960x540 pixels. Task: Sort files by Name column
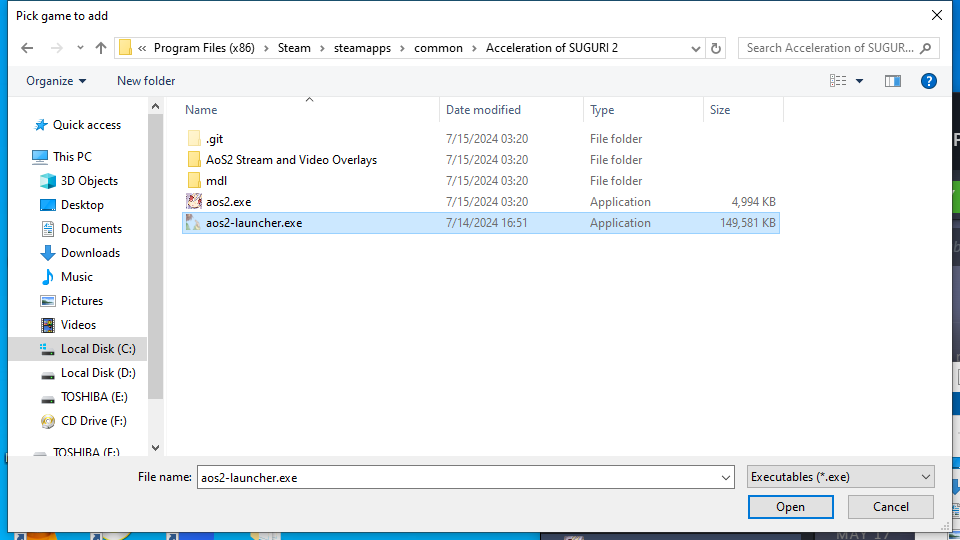[x=201, y=110]
